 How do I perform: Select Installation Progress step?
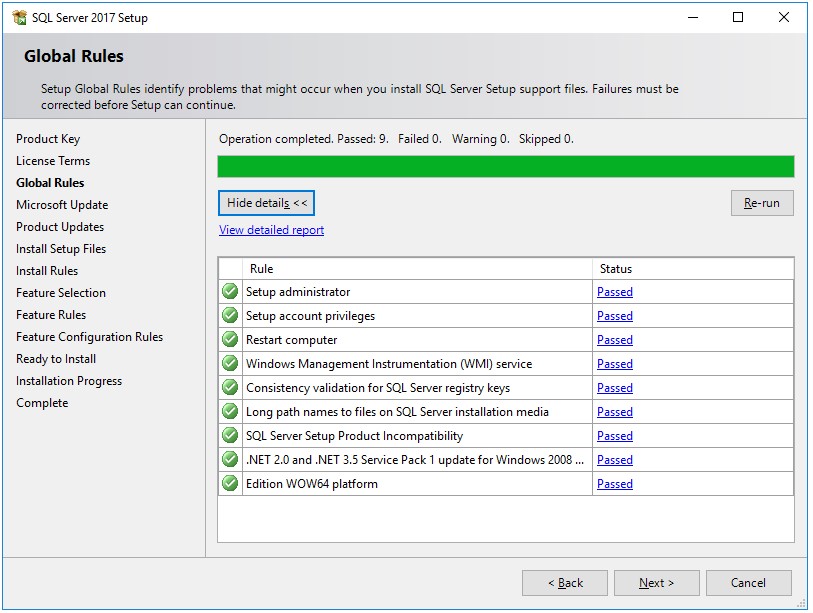[x=68, y=381]
